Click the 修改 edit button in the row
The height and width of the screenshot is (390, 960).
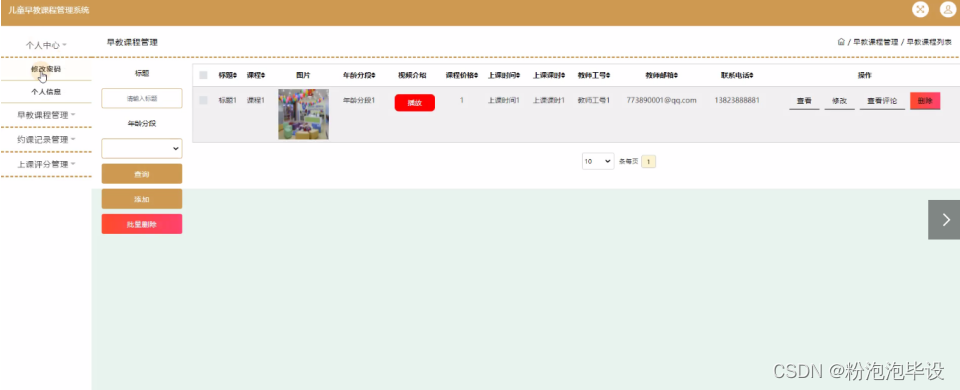pyautogui.click(x=839, y=101)
